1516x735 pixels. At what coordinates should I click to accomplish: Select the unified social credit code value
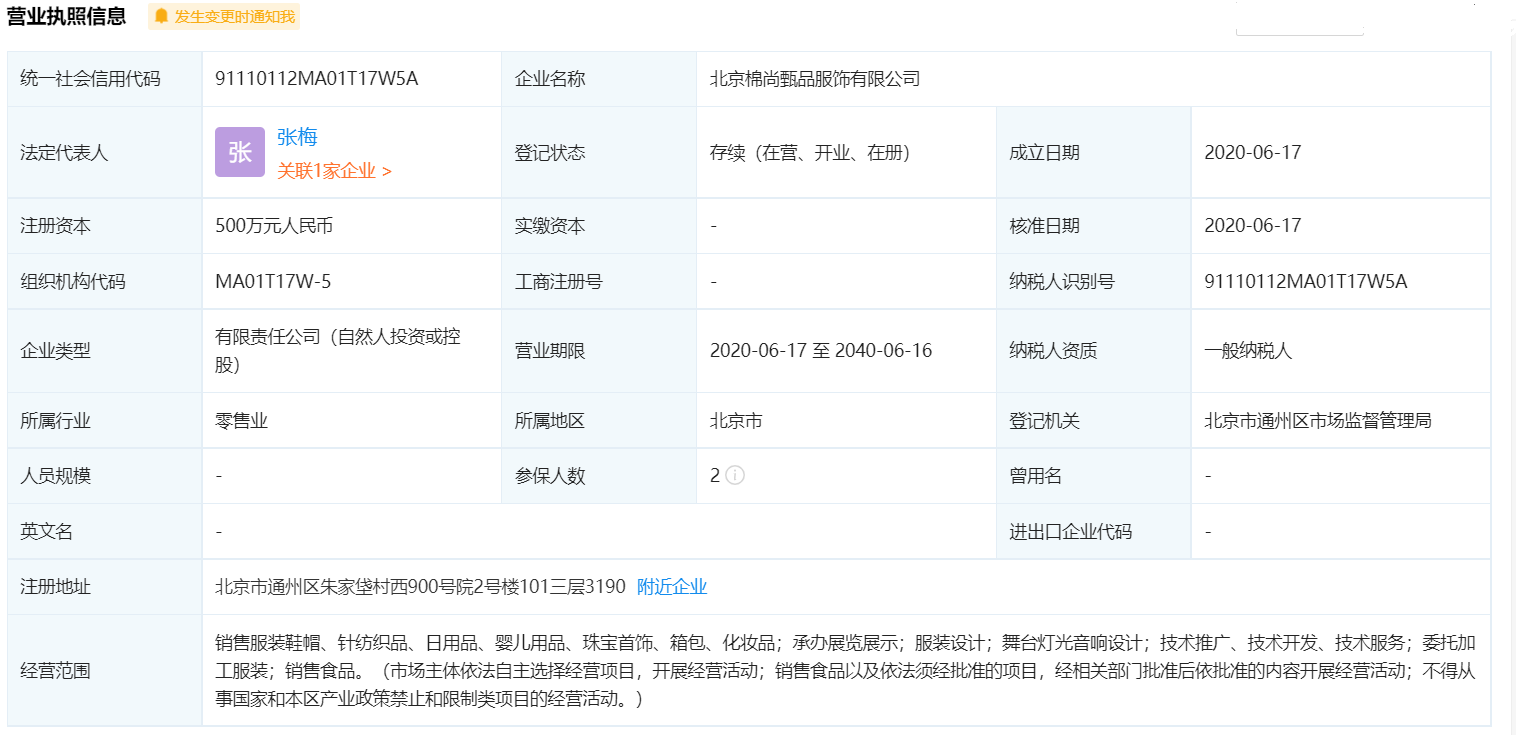point(316,79)
